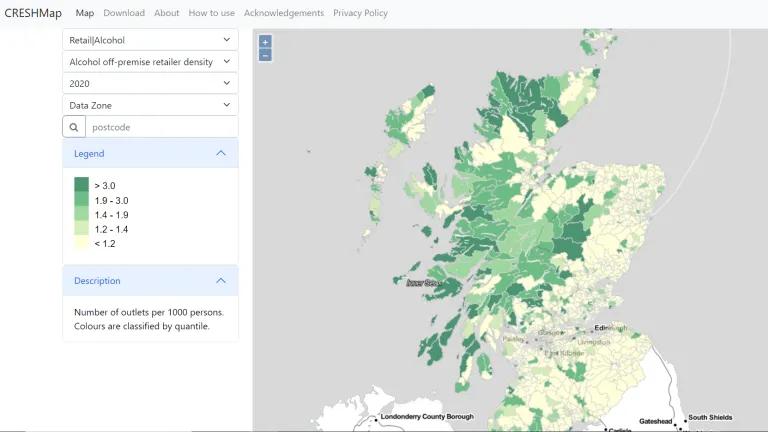Open the About nav item
Viewport: 768px width, 432px height.
click(x=167, y=13)
